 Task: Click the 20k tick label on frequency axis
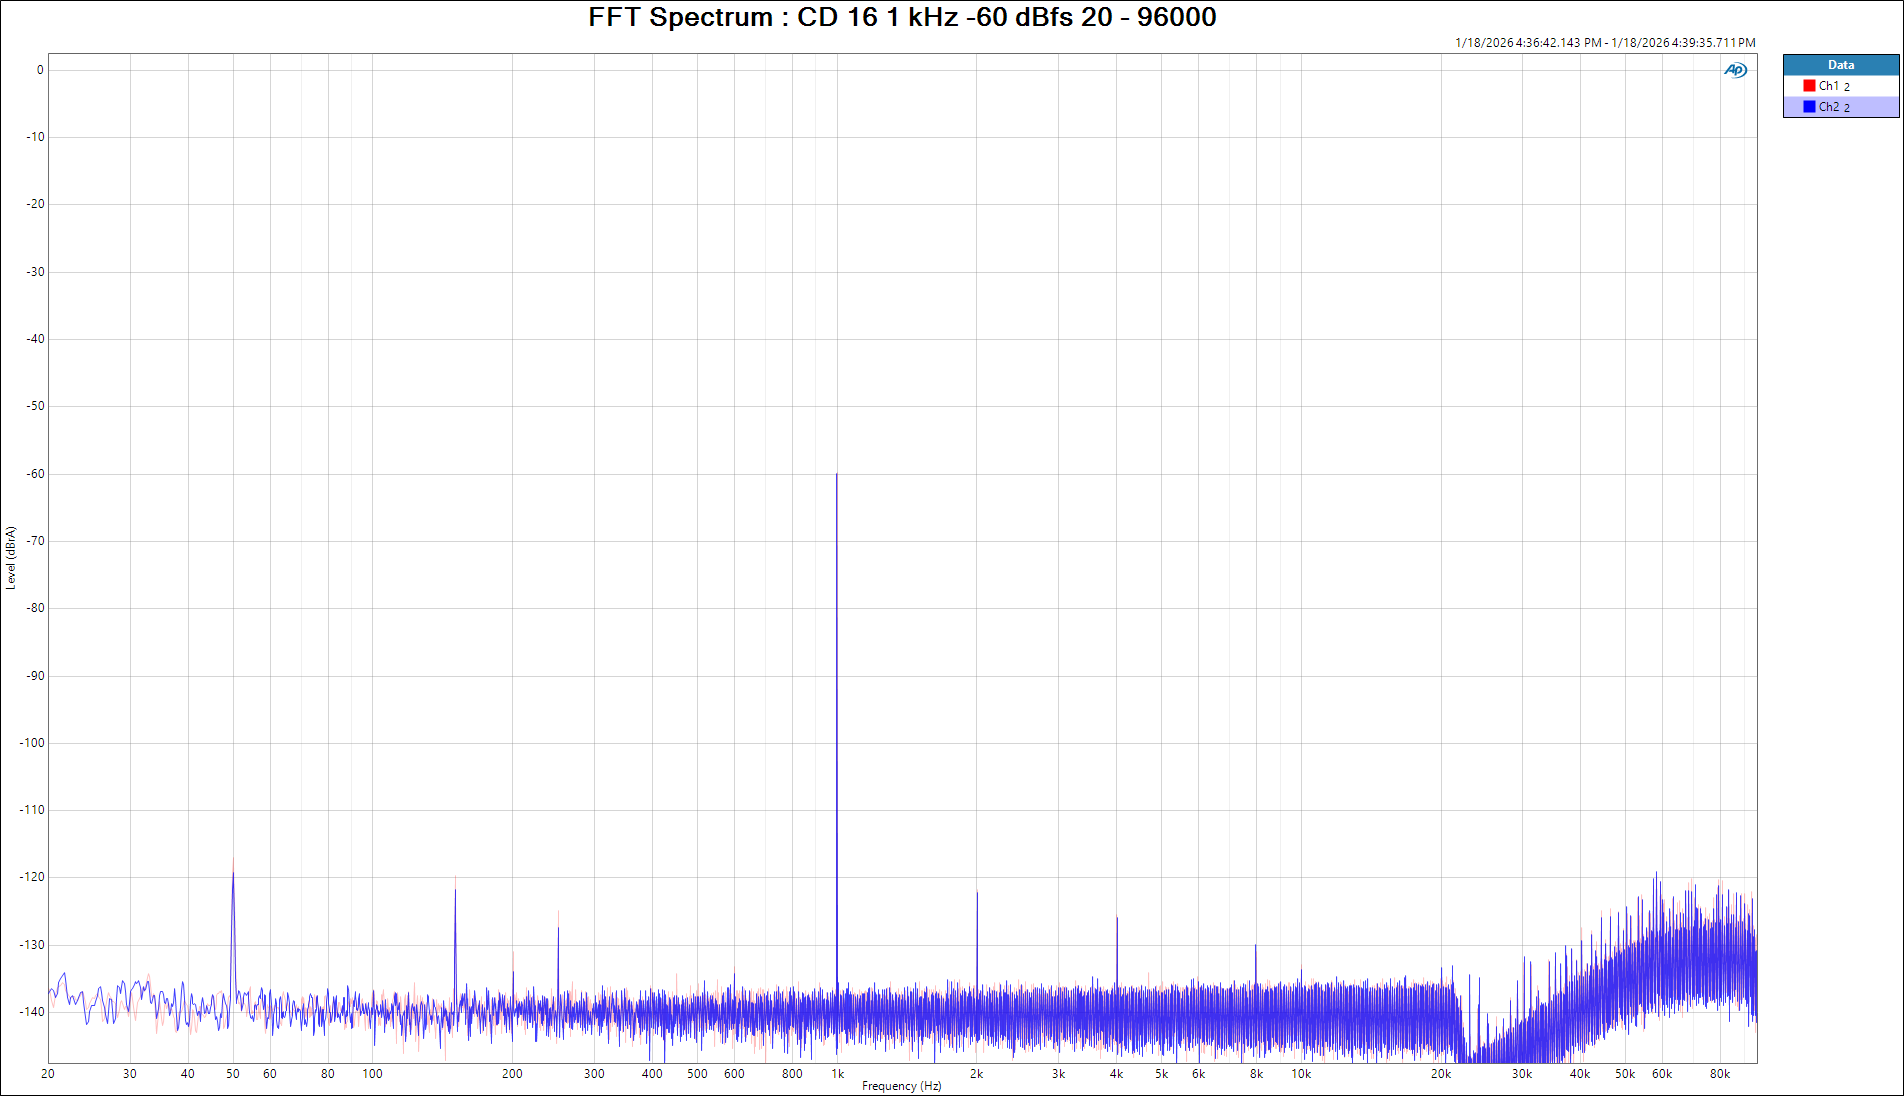click(1440, 1074)
